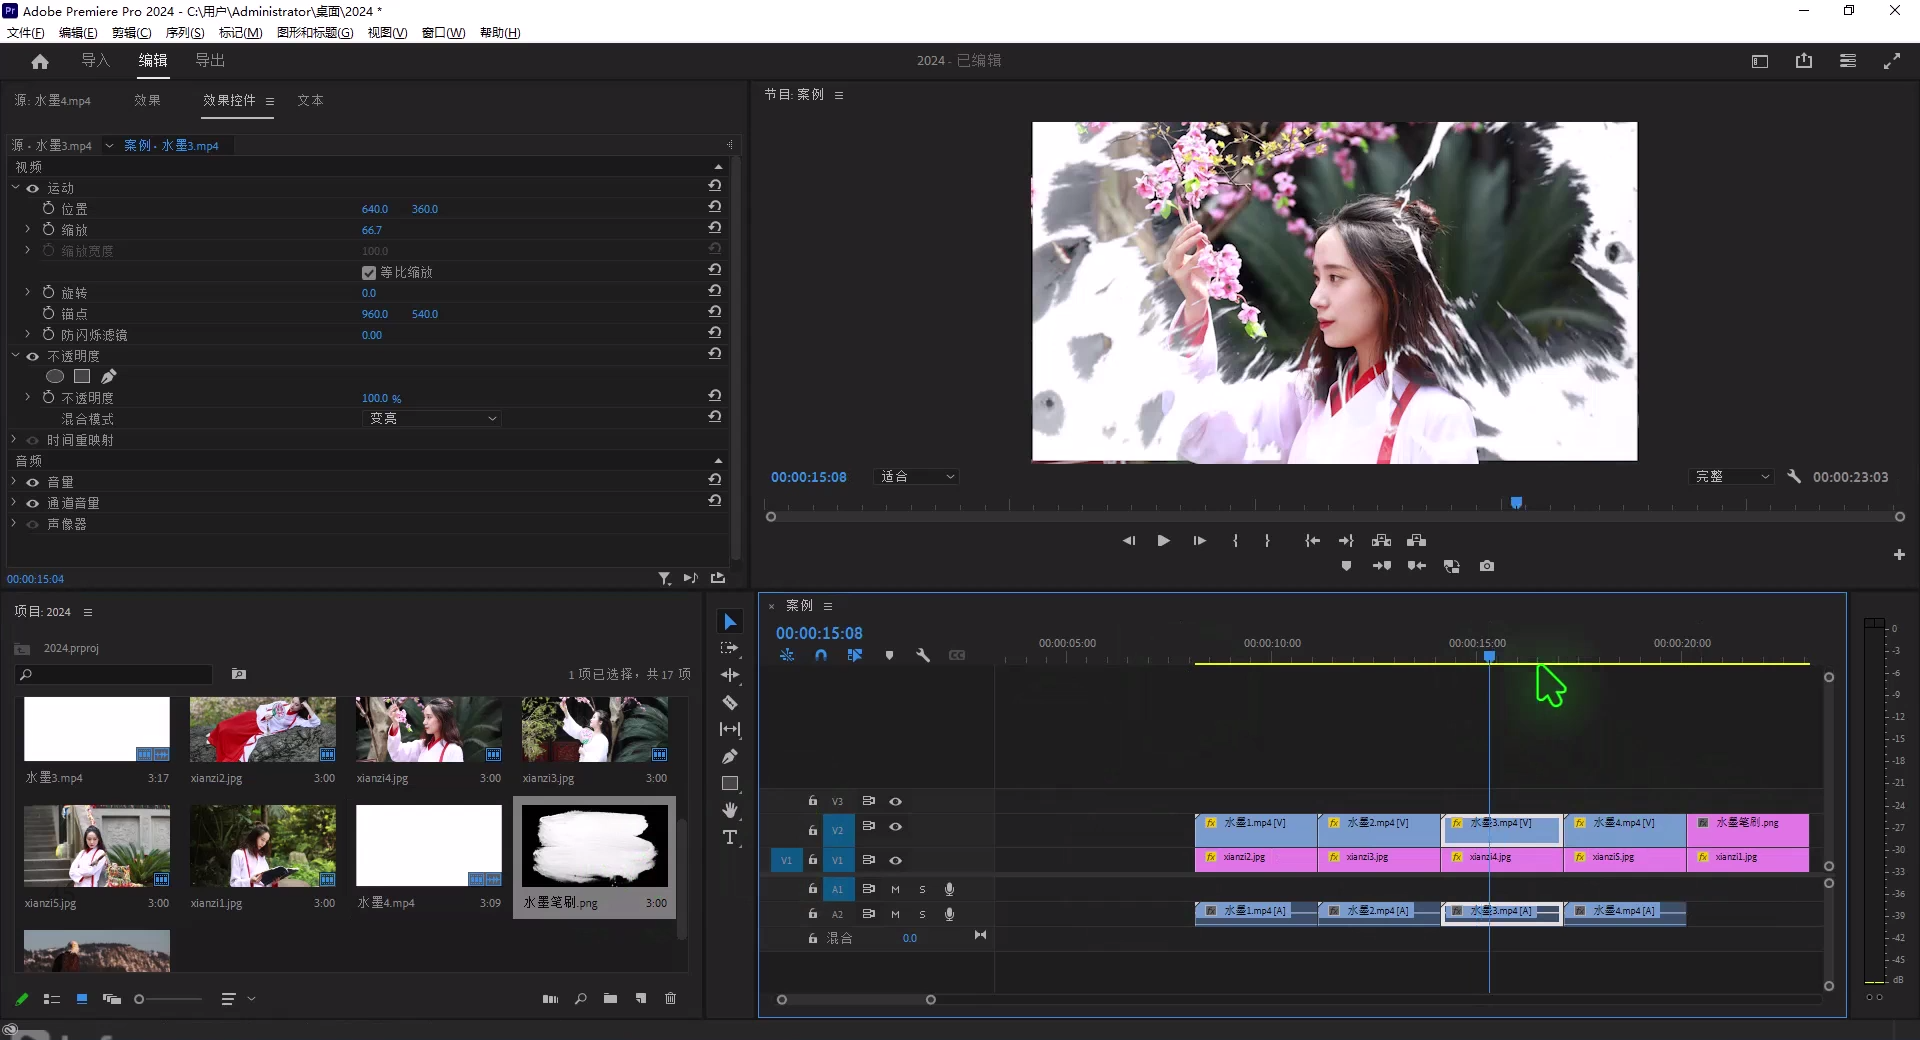Open zoom level Fit dropdown

[917, 477]
